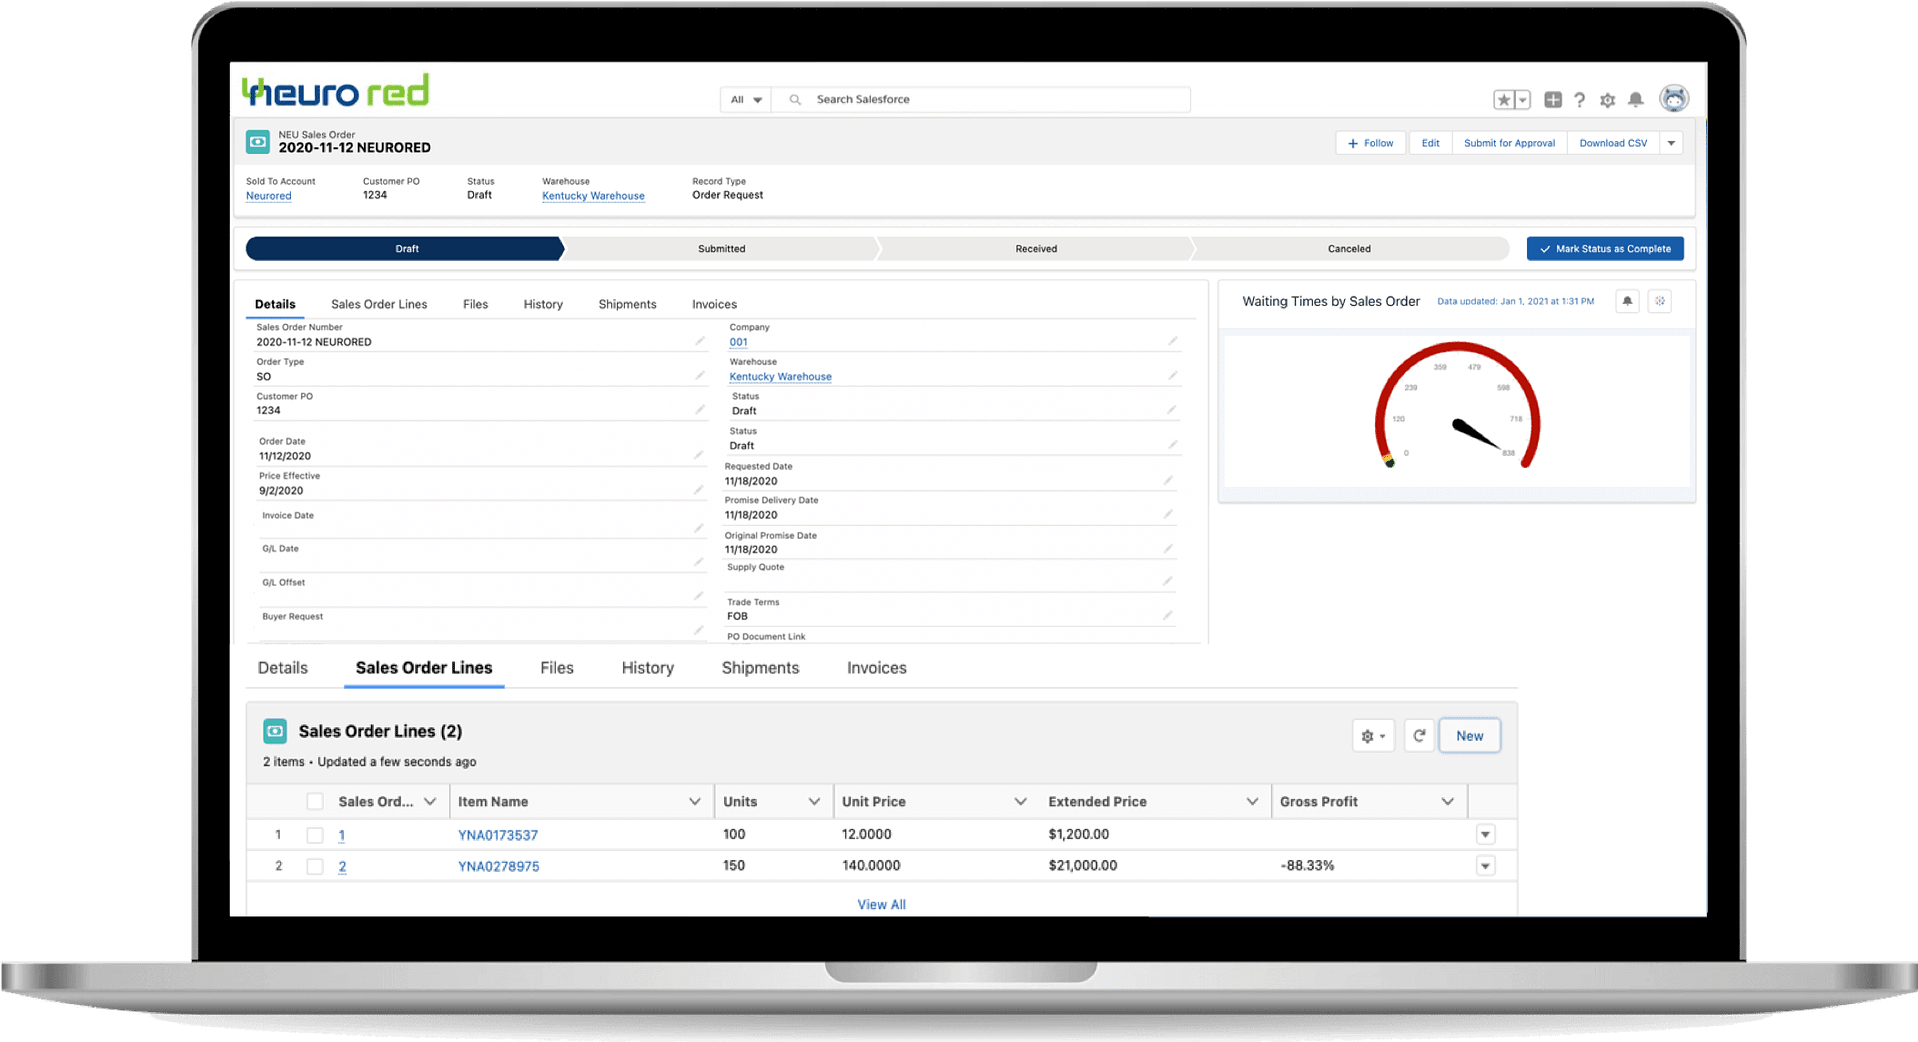
Task: Open the lower Invoices tab
Action: tap(877, 668)
